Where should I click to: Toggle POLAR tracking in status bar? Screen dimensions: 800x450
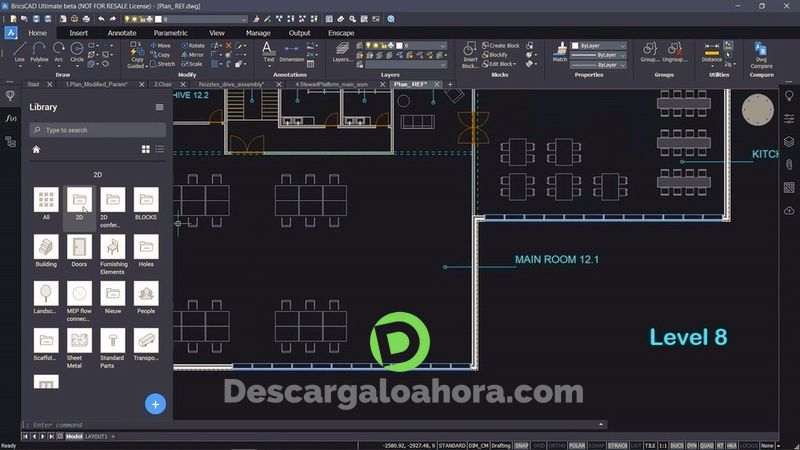[577, 445]
